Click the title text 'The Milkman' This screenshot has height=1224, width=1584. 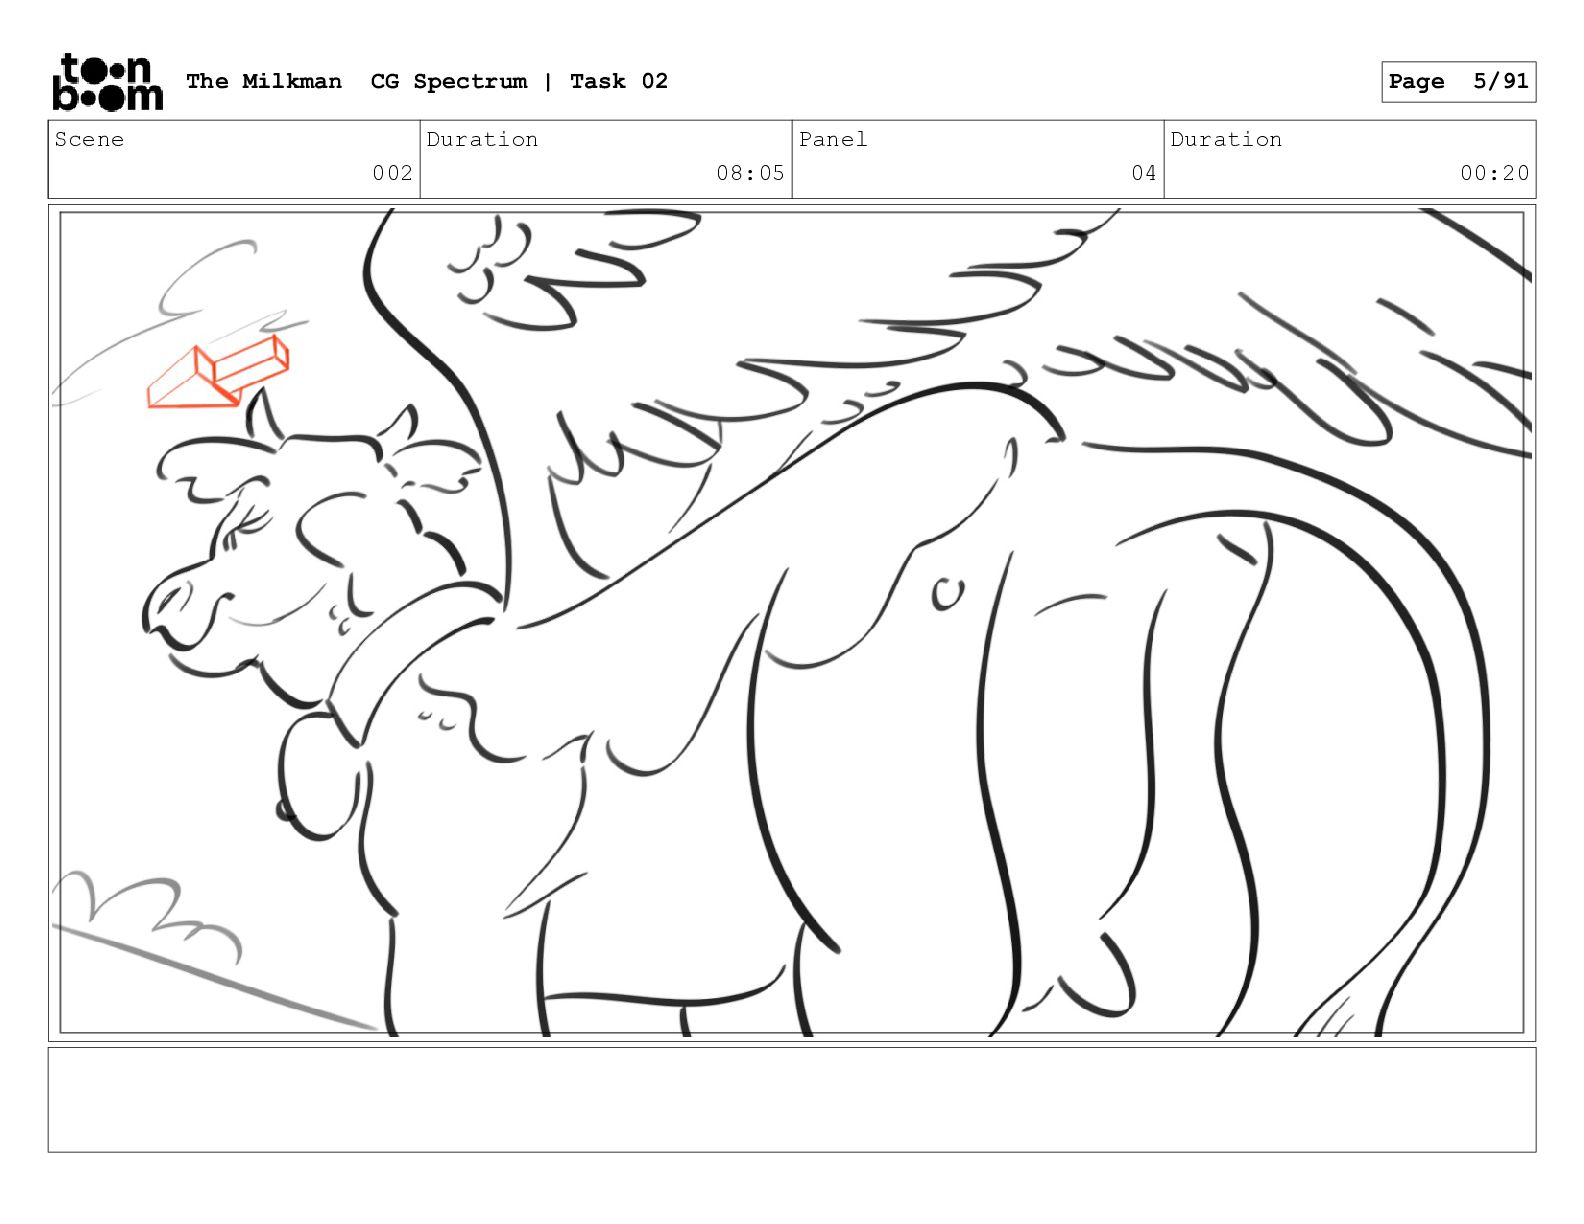click(x=264, y=81)
